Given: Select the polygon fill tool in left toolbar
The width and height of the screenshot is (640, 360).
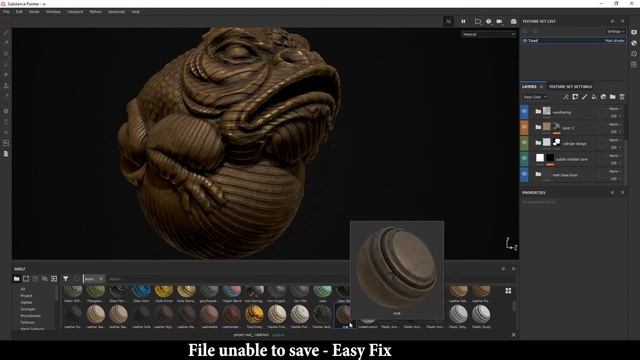Looking at the screenshot, I should pos(6,64).
